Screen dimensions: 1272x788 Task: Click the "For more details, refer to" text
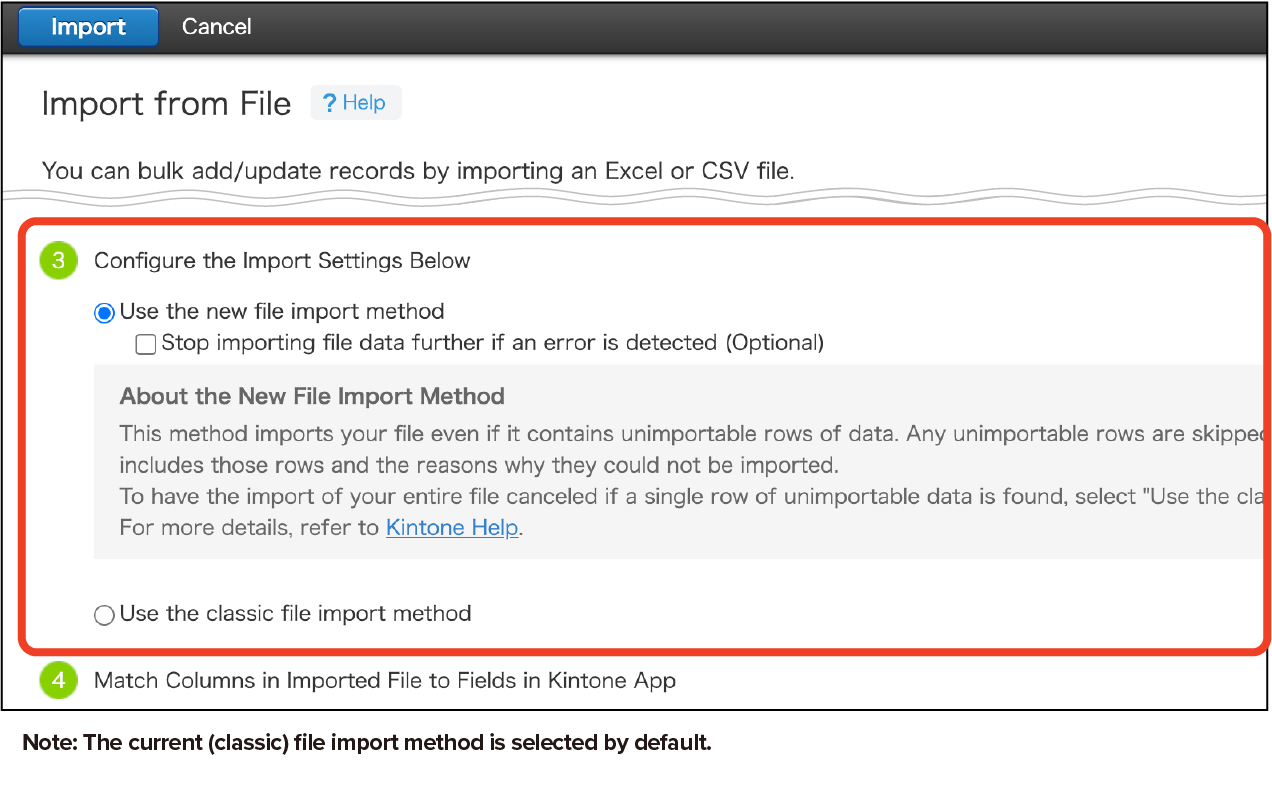(x=250, y=528)
